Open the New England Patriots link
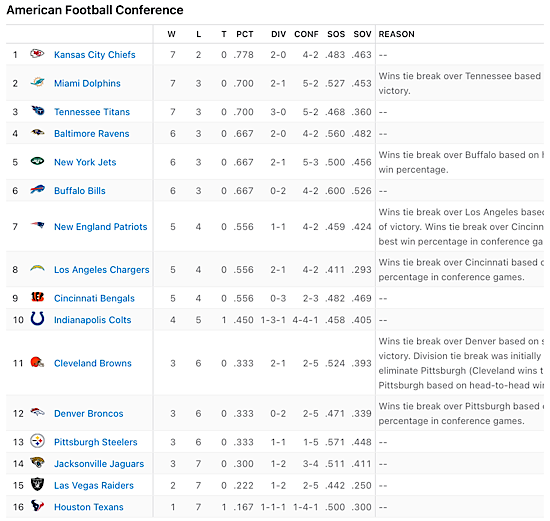Screen dimensions: 550x521 click(100, 227)
